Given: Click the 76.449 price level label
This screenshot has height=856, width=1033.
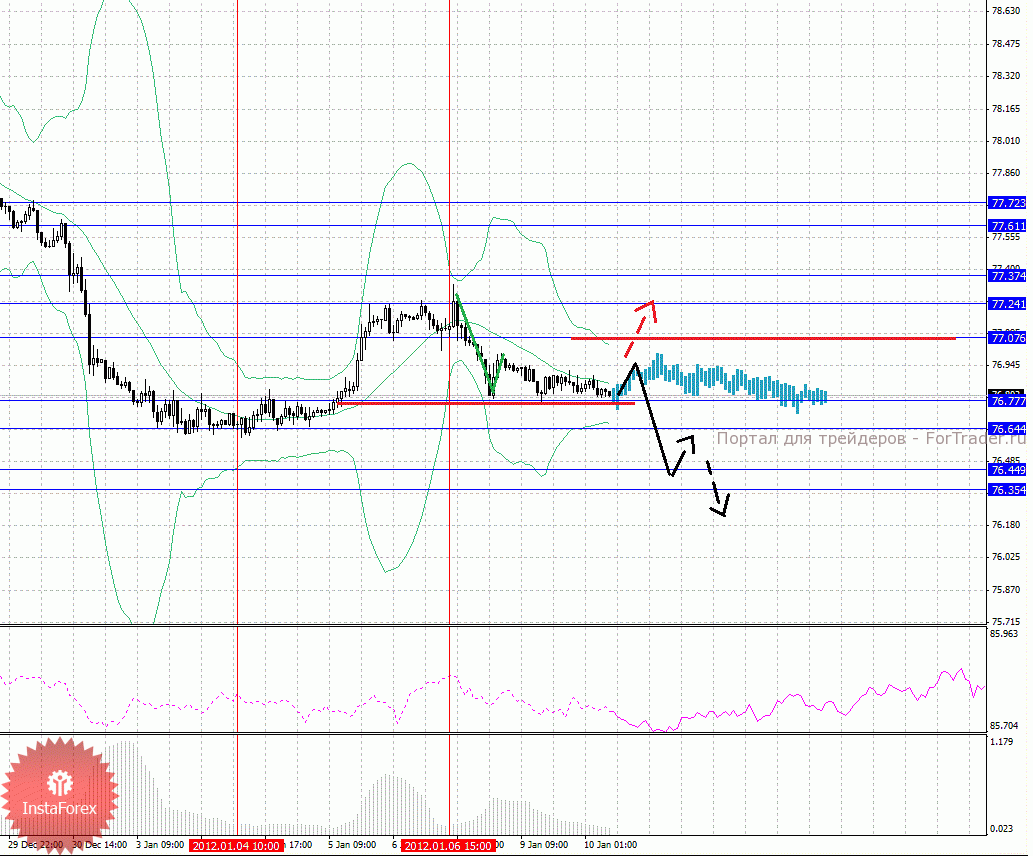Looking at the screenshot, I should [x=1008, y=470].
